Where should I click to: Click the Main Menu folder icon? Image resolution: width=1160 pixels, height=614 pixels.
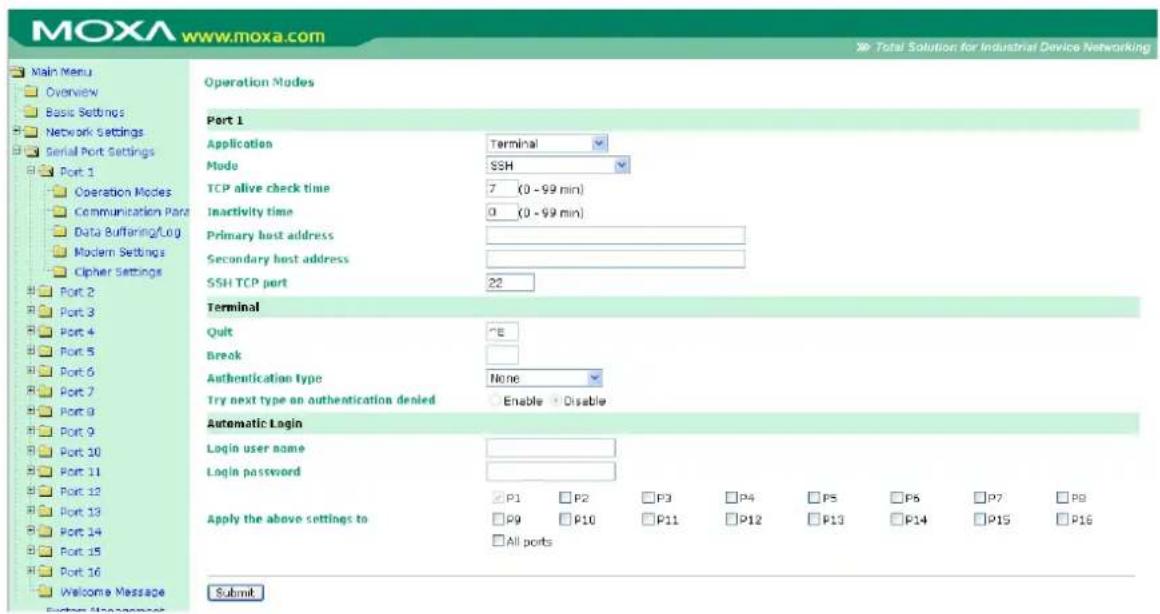(x=17, y=72)
